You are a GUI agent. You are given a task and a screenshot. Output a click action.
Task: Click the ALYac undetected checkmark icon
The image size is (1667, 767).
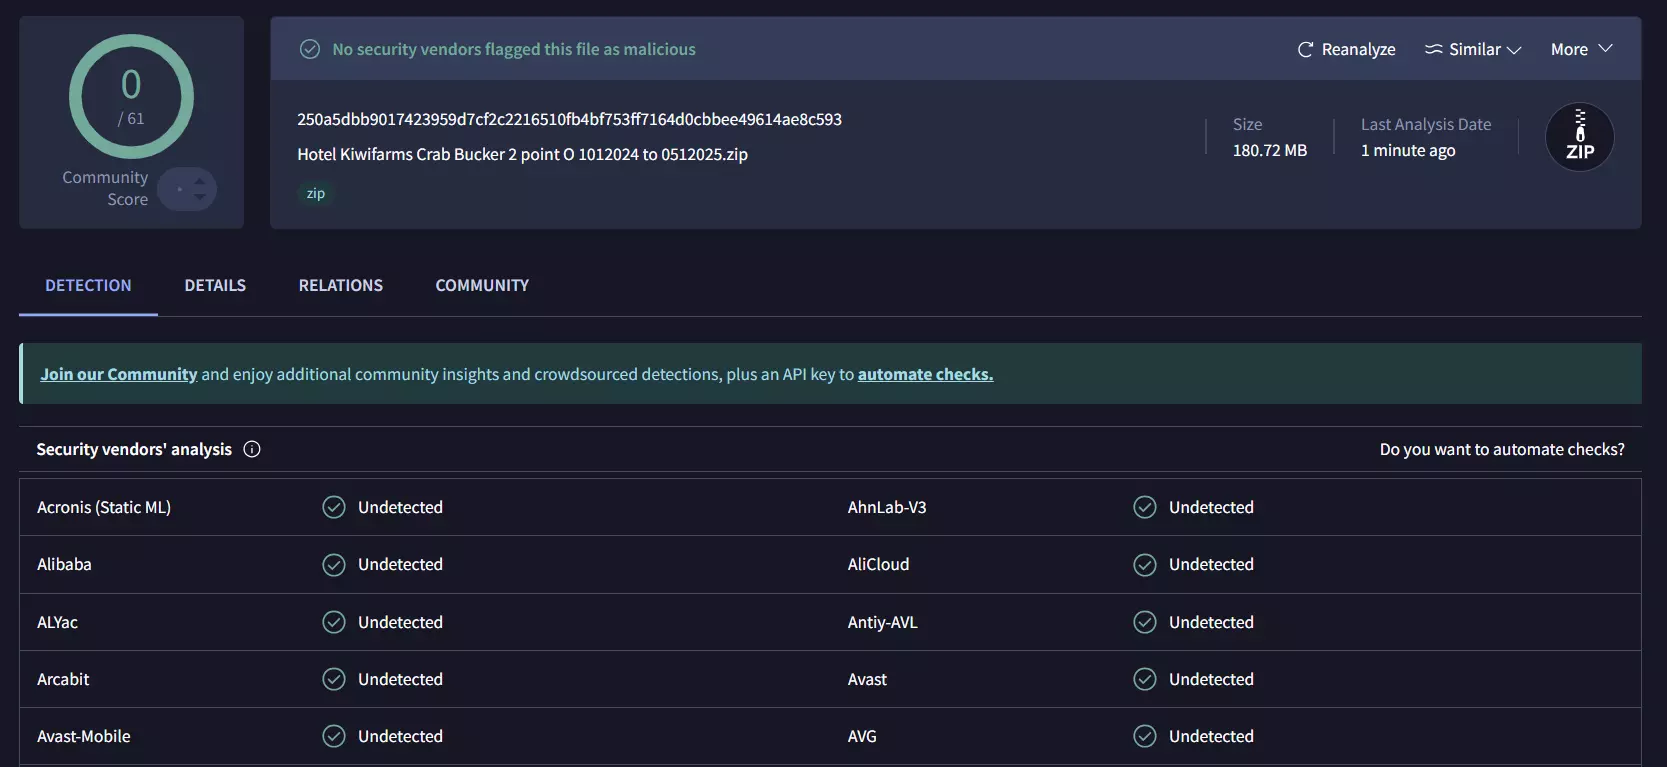(x=334, y=622)
